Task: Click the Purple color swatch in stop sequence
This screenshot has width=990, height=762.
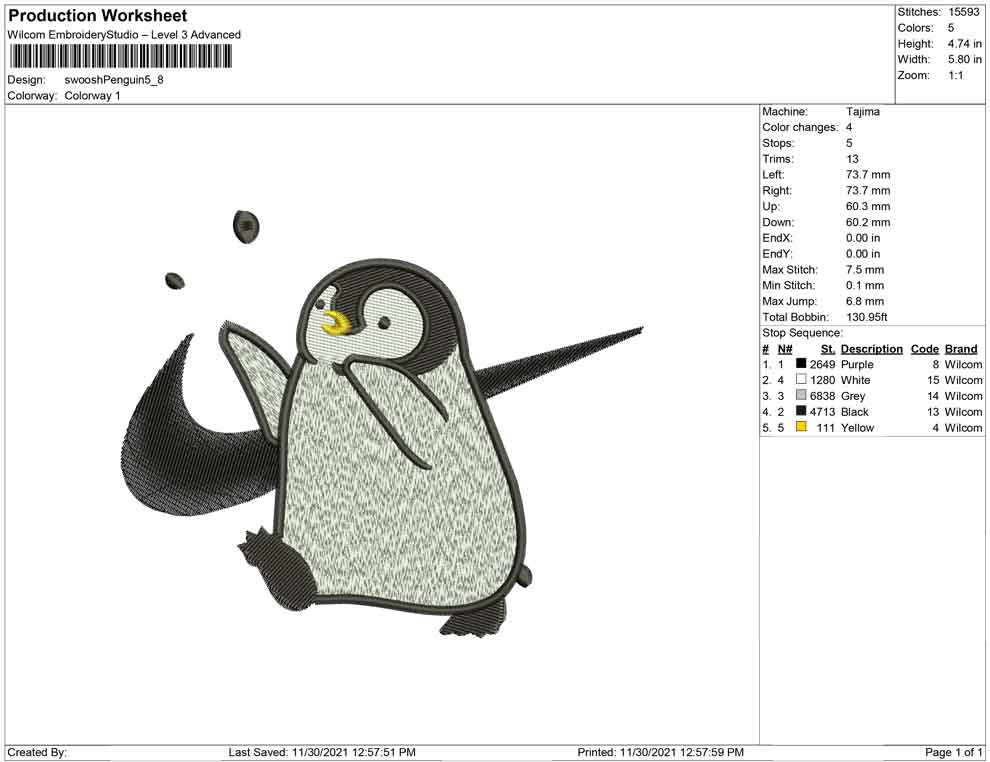Action: [x=801, y=364]
